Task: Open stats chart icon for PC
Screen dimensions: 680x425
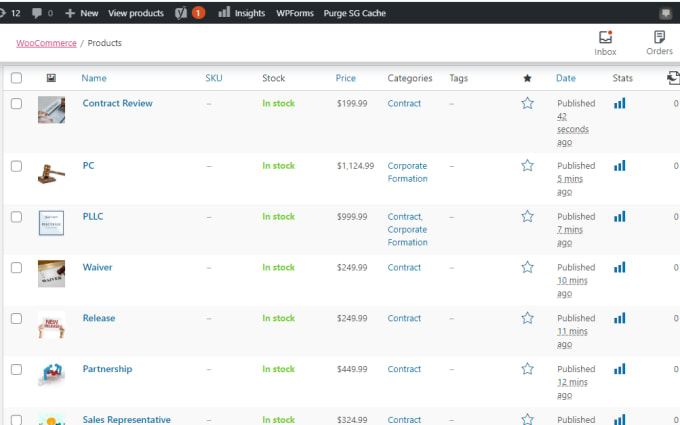Action: pyautogui.click(x=620, y=165)
